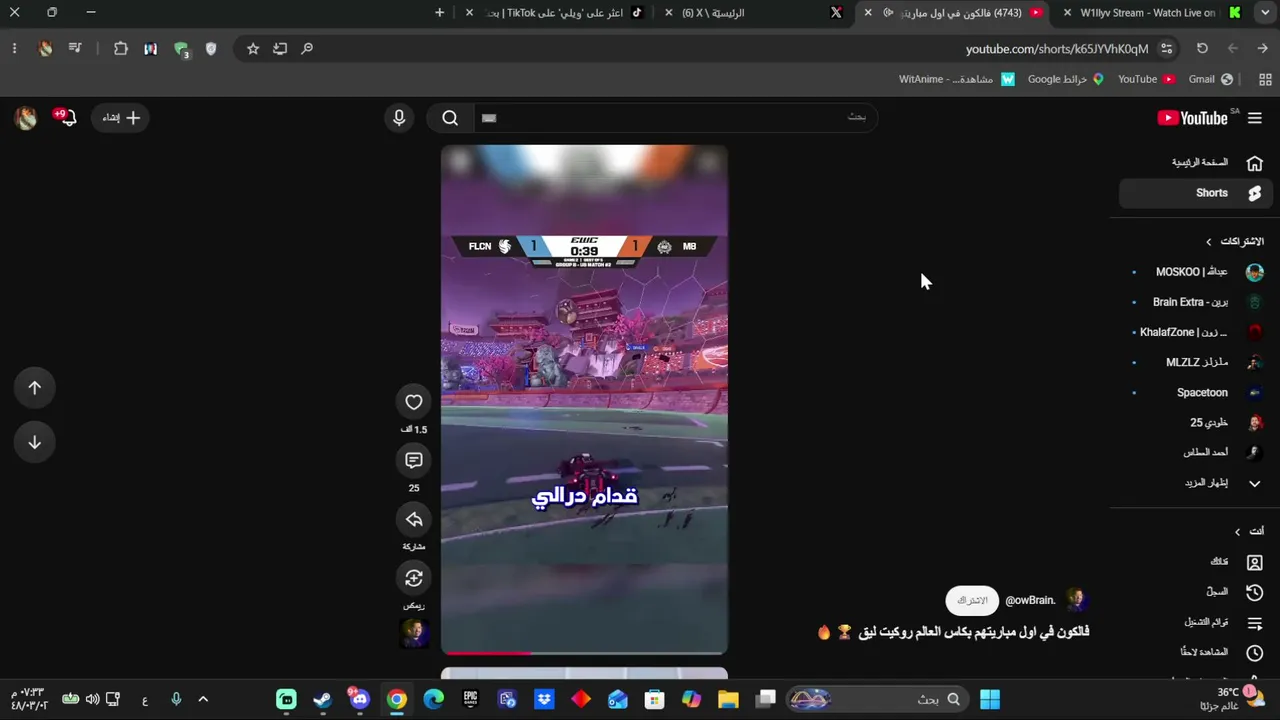
Task: Open Spacetoon subscription channel
Action: (x=1197, y=393)
